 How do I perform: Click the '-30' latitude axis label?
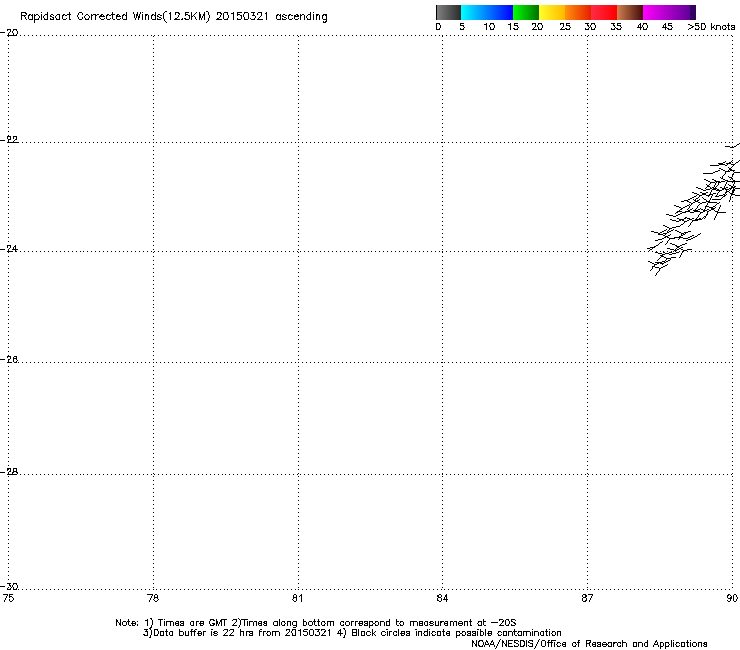click(9, 586)
